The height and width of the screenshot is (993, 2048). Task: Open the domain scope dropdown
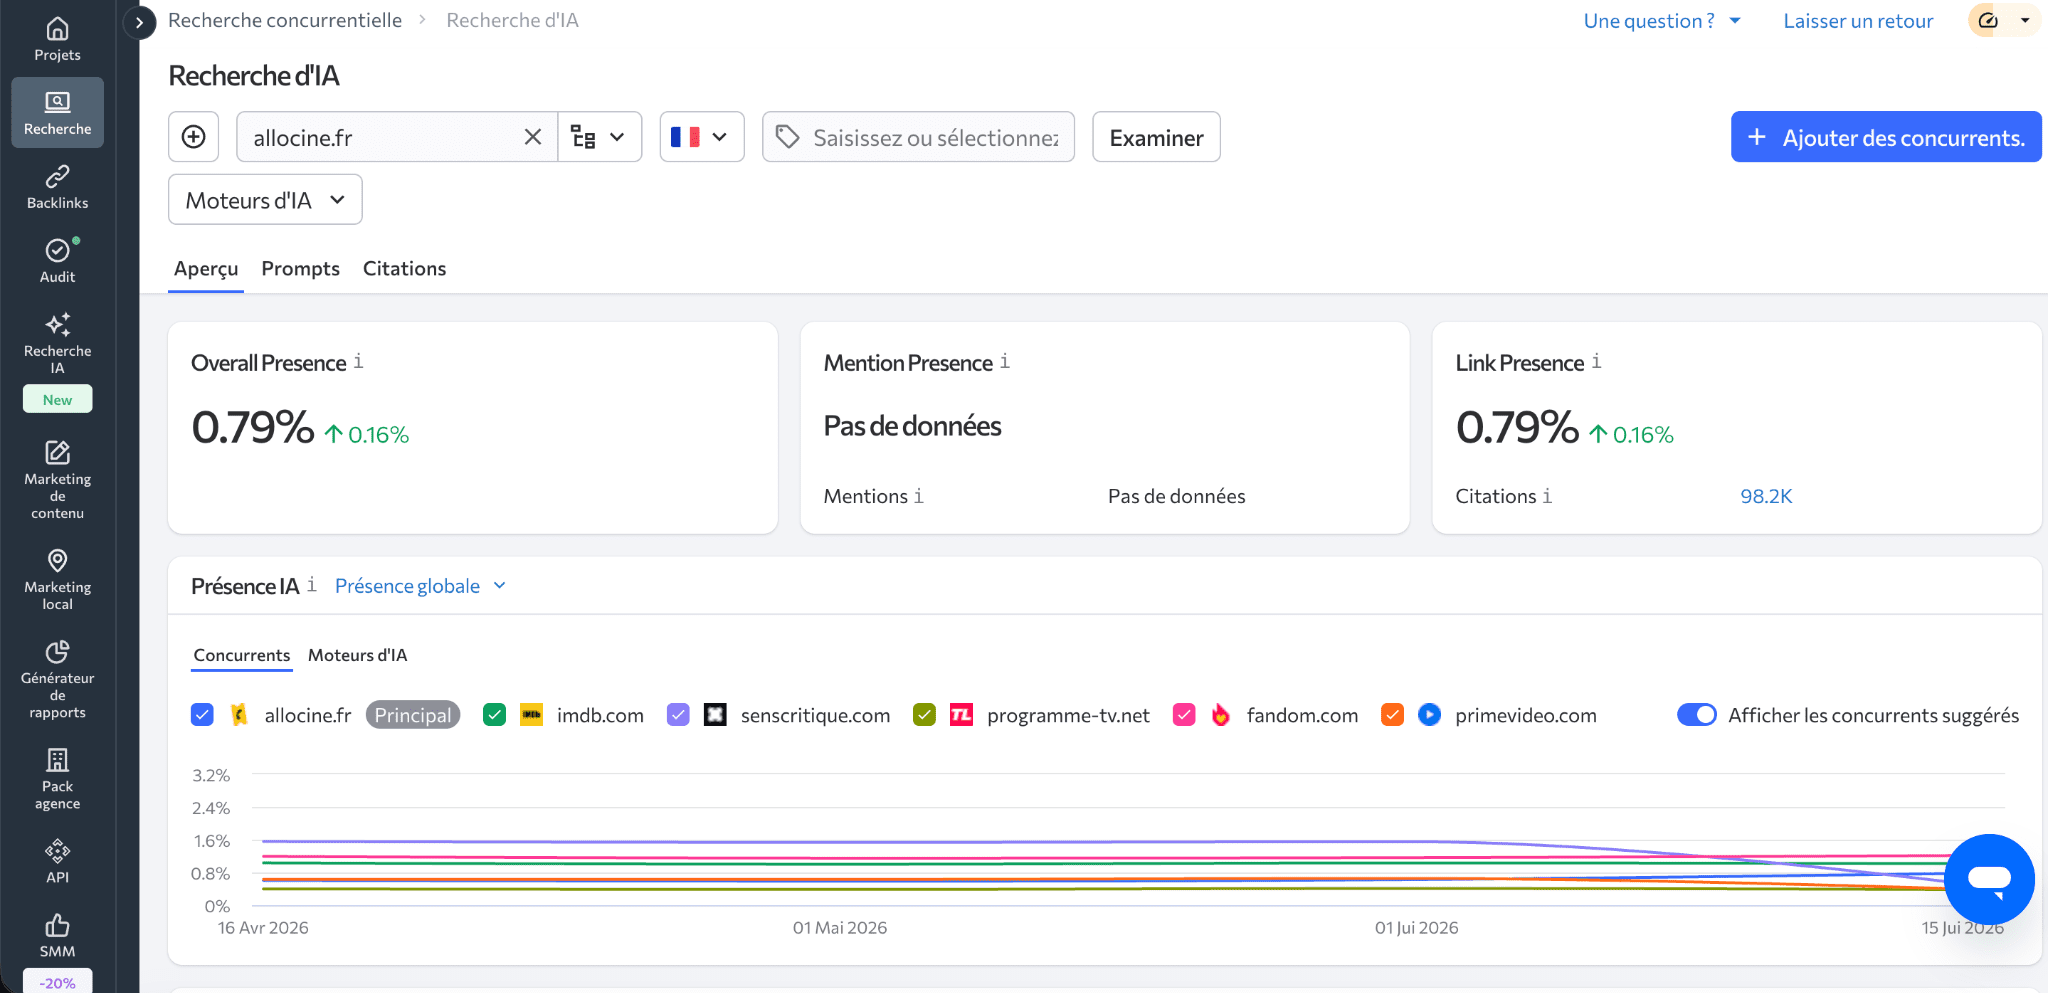[599, 137]
